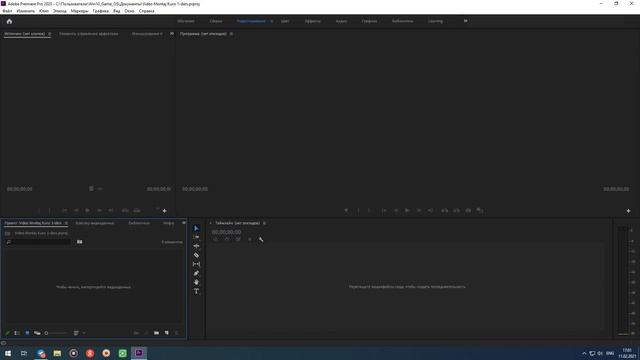640x360 pixels.
Task: Go to the Premiere Home screen icon
Action: [x=9, y=21]
